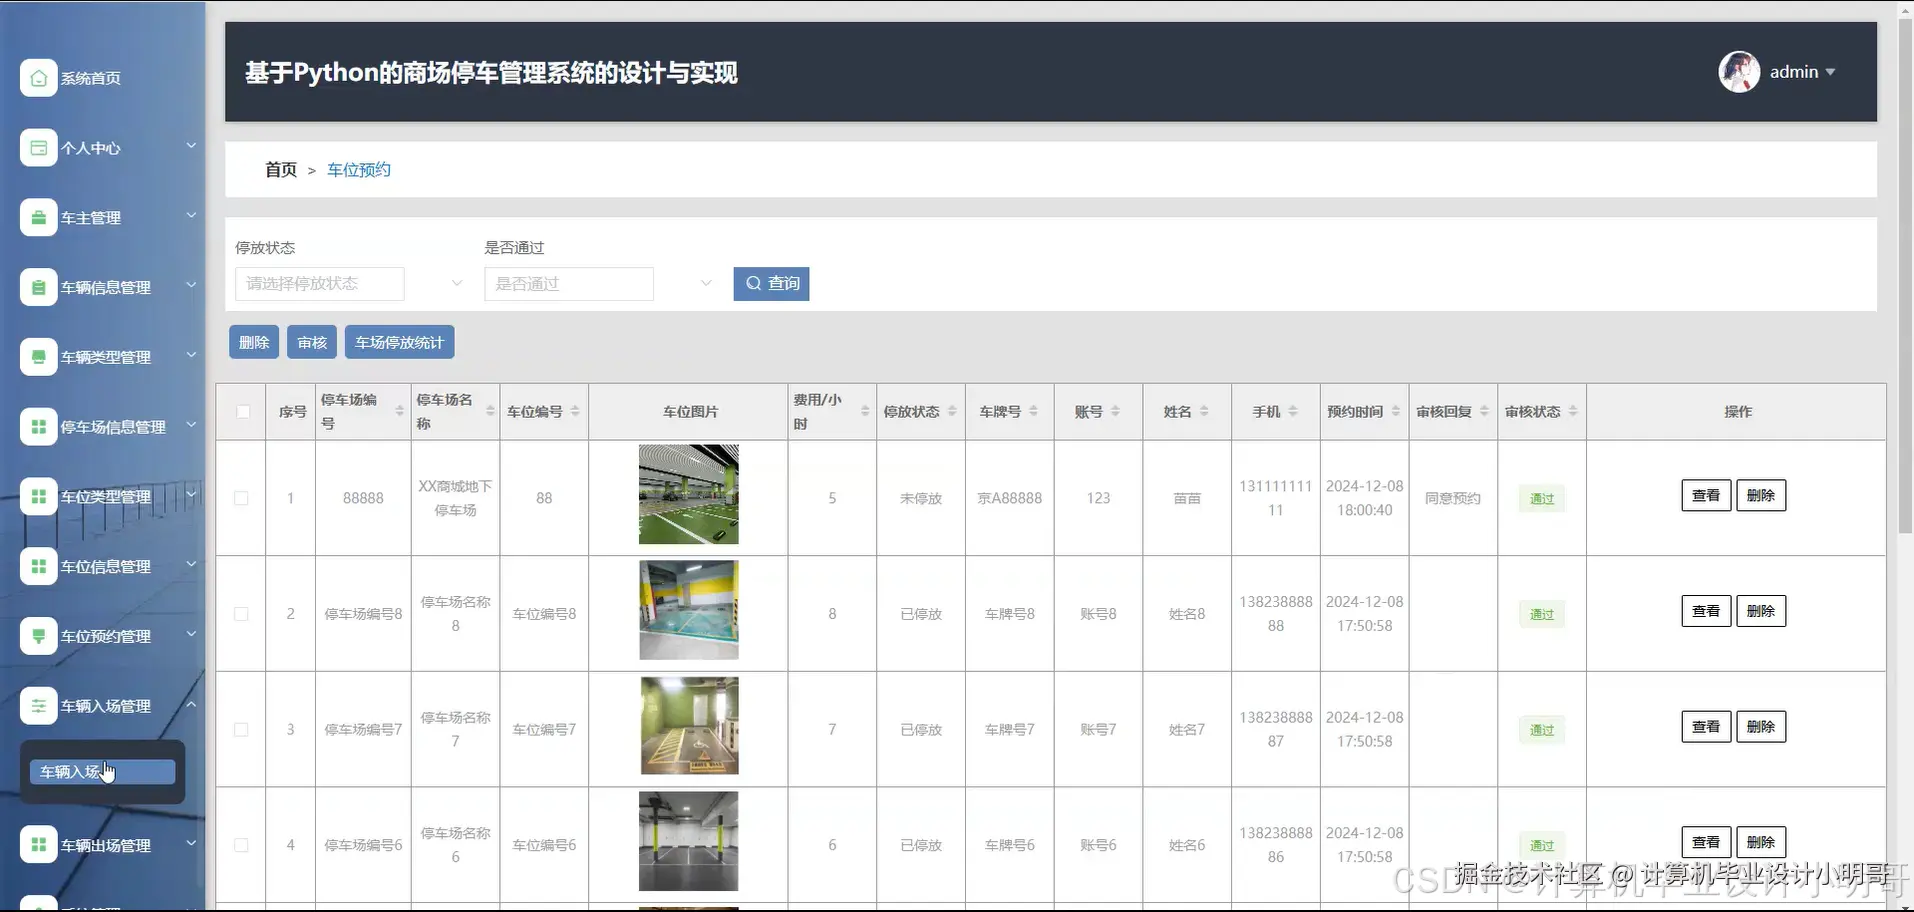This screenshot has height=912, width=1914.
Task: Expand the 车辆出场管理 chevron
Action: [x=191, y=844]
